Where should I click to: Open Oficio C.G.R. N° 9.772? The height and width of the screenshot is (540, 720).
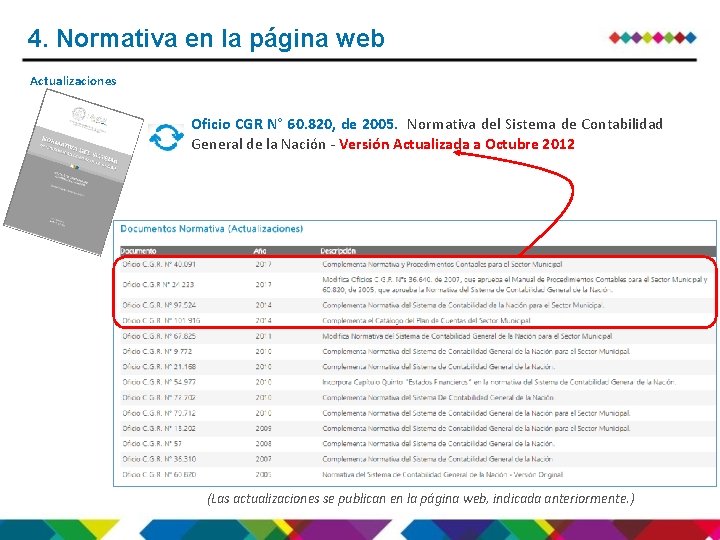point(157,352)
